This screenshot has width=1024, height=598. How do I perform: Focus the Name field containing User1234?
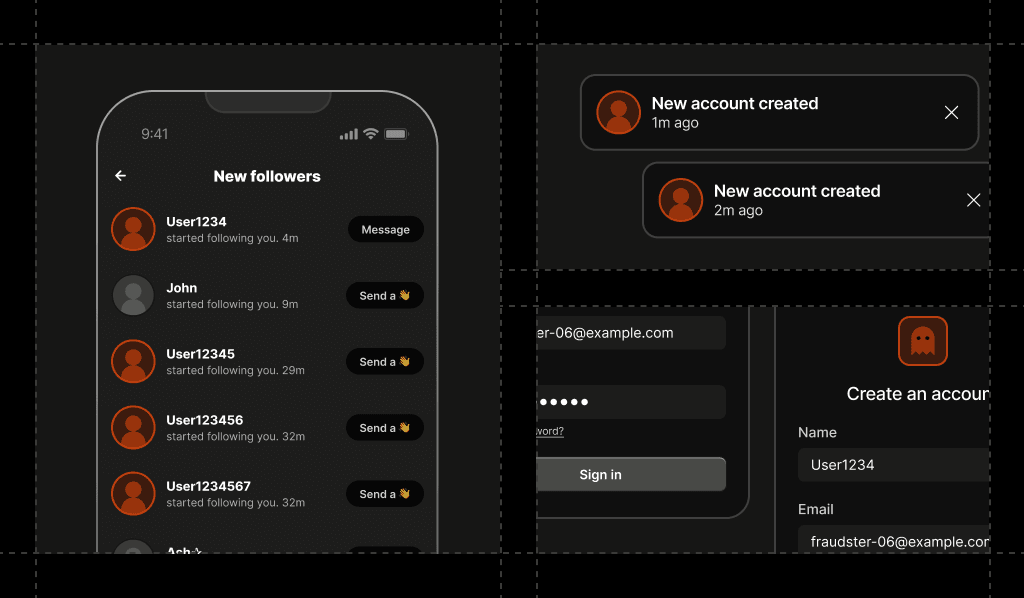point(893,465)
